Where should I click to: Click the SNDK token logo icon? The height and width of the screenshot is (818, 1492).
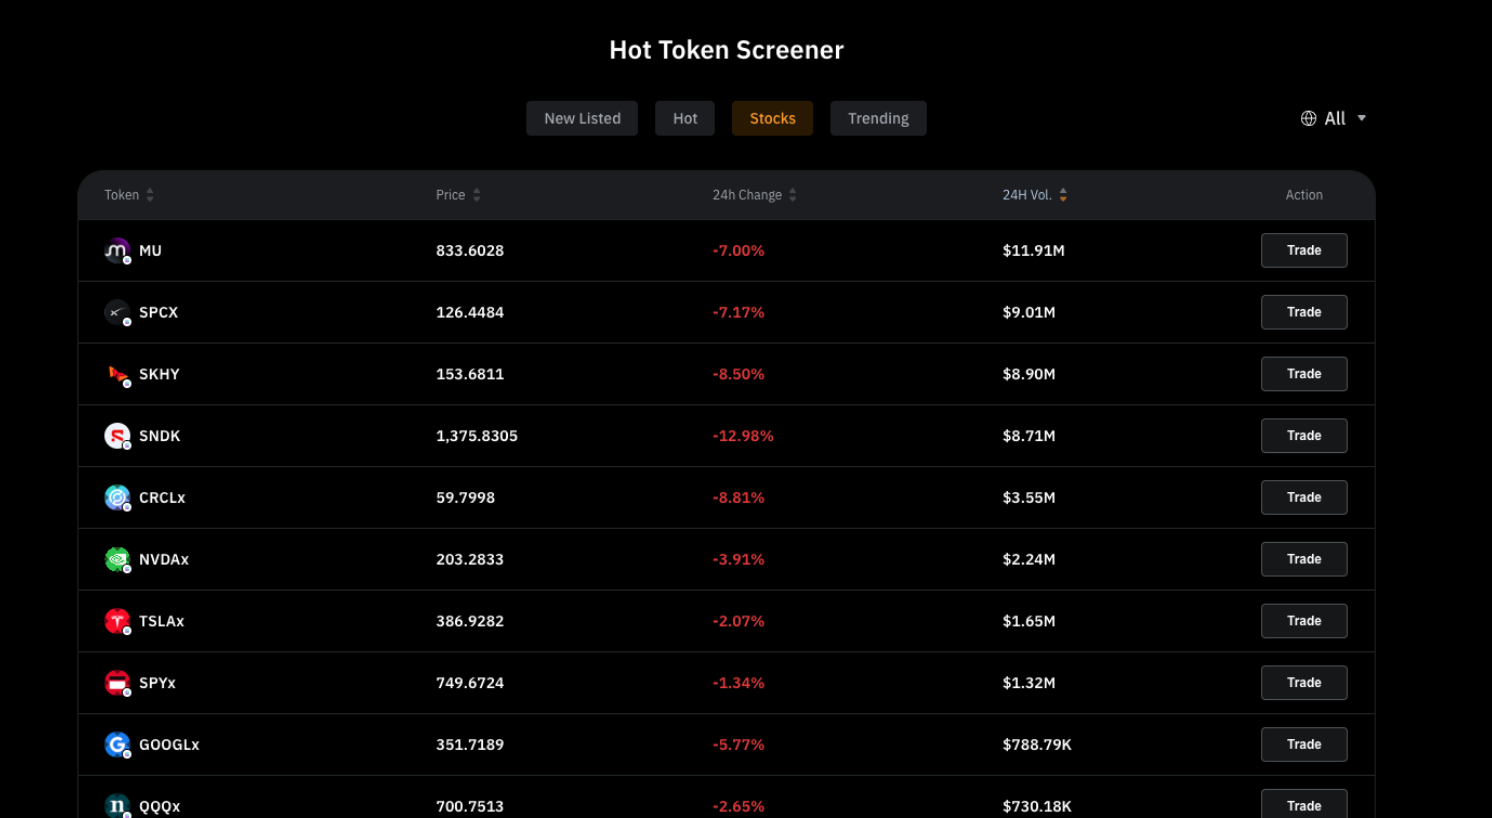coord(117,436)
